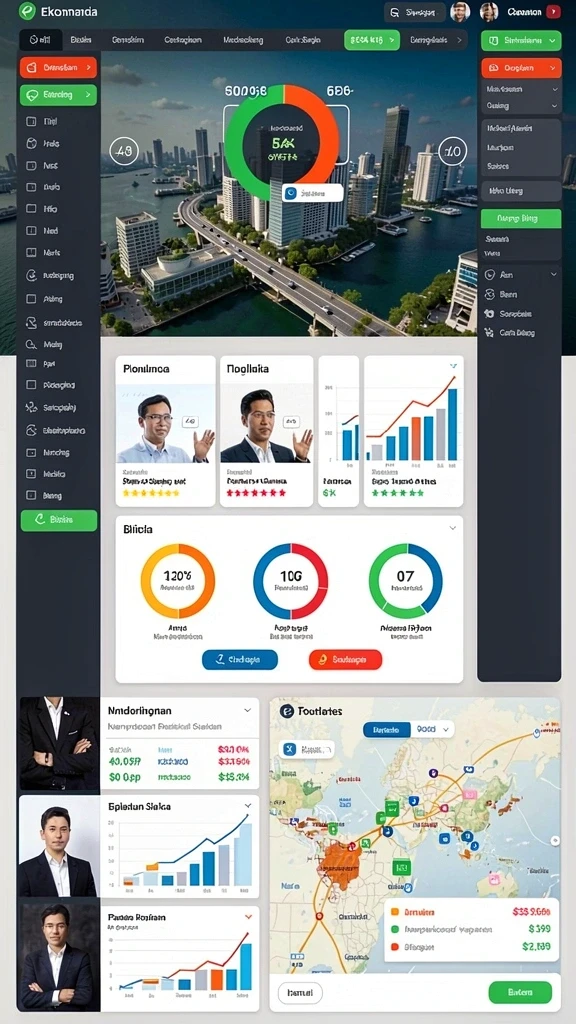Click the green Ekonnarda logo icon

tap(27, 11)
